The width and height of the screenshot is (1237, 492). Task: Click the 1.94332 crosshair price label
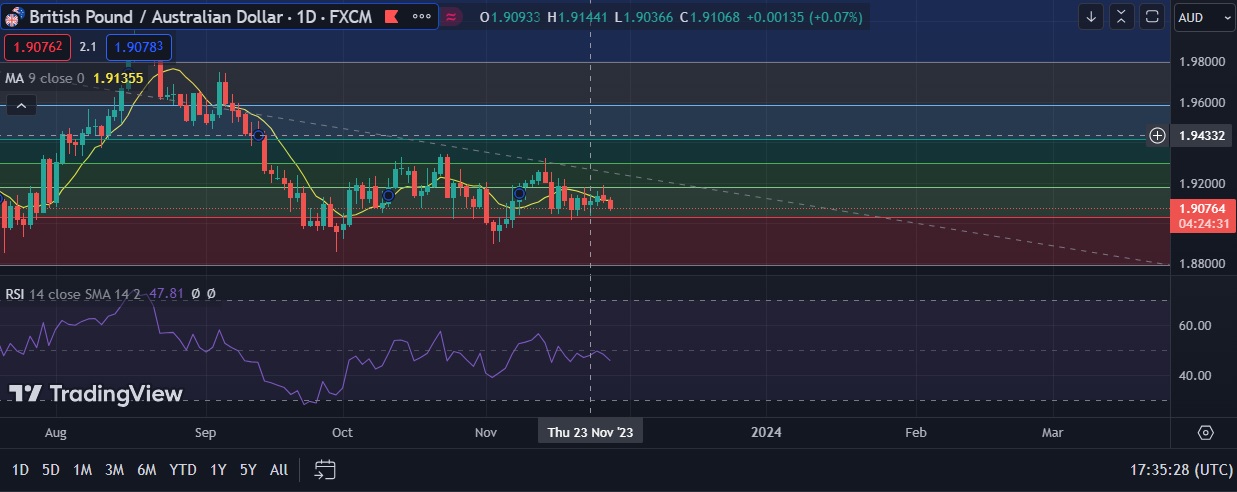(1201, 135)
